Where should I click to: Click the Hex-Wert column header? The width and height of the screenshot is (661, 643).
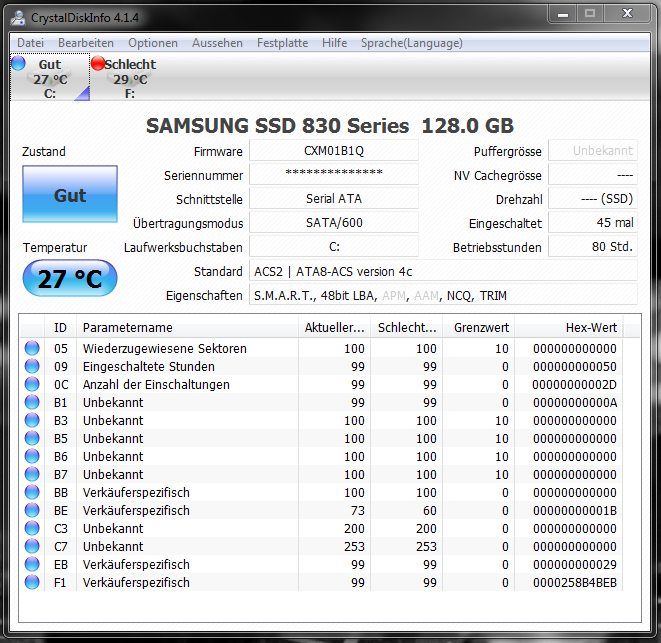click(x=569, y=328)
